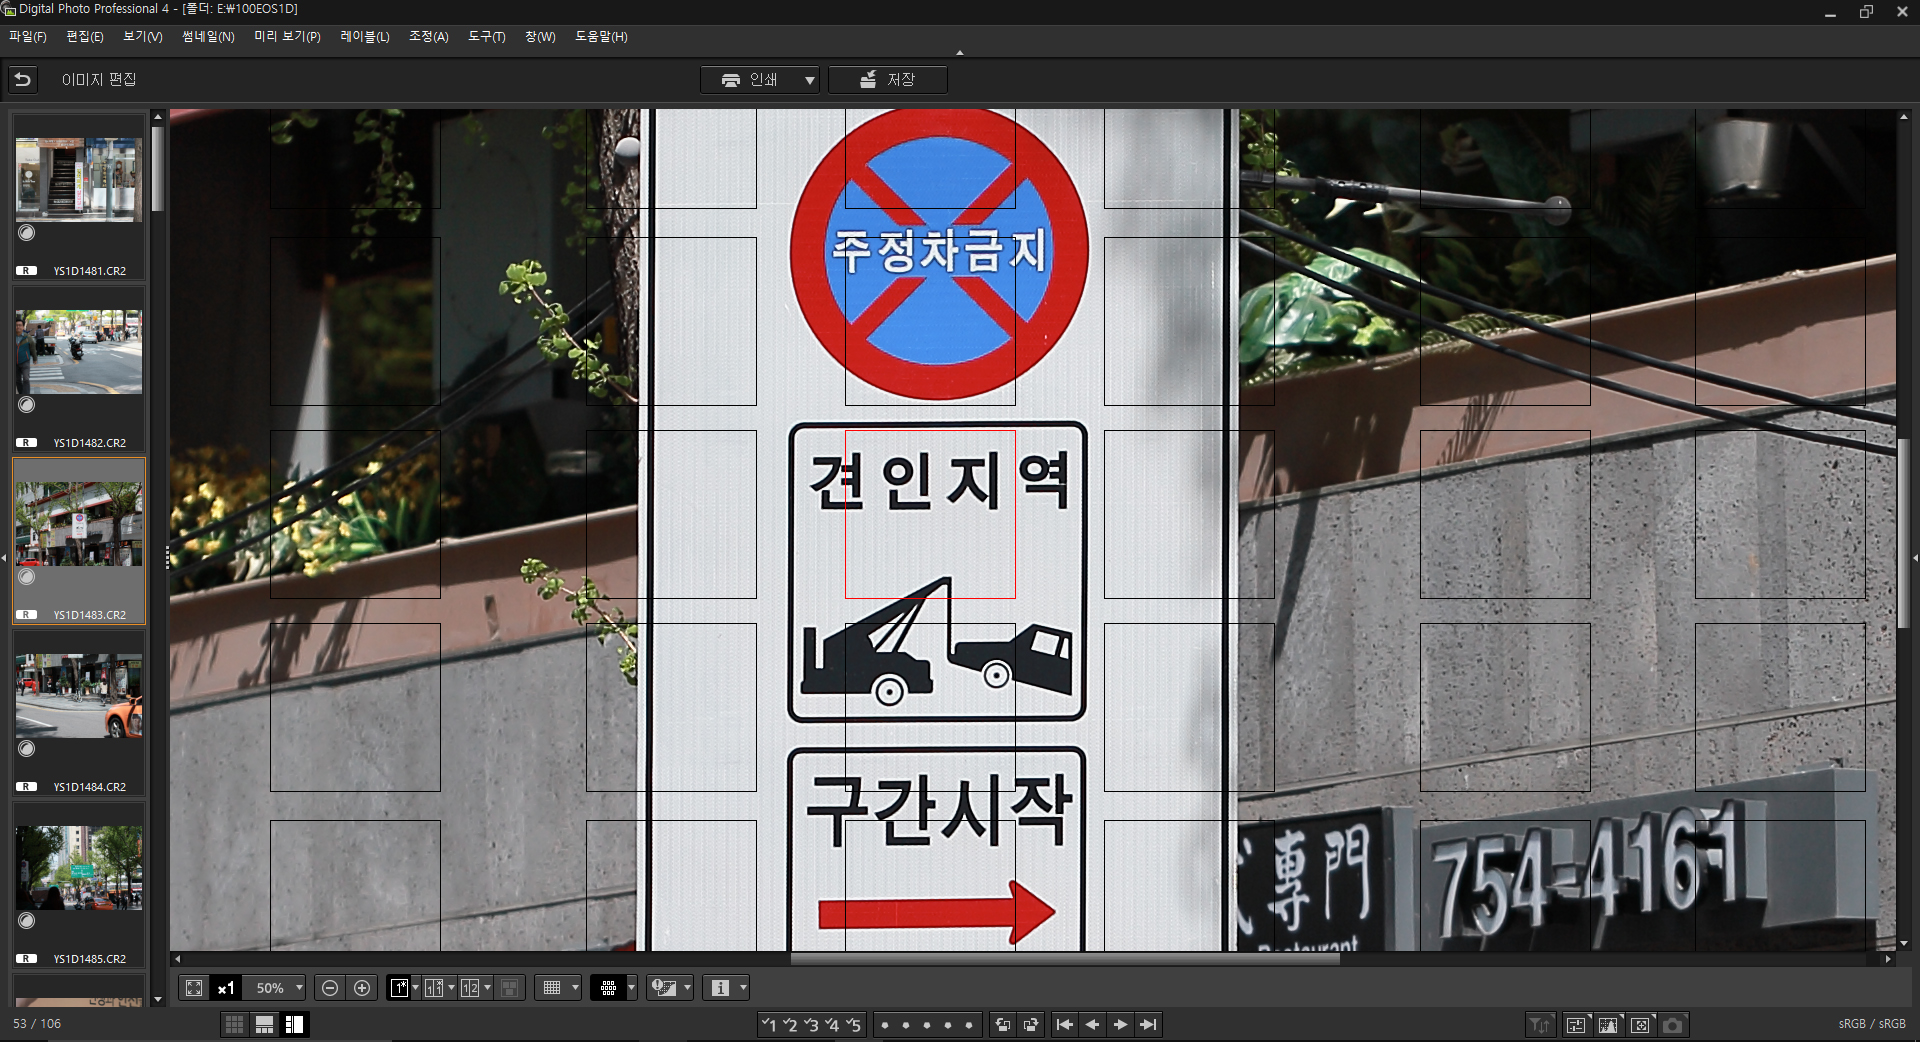Click the thumbnail strip vertical scrollbar
1920x1042 pixels.
[158, 168]
